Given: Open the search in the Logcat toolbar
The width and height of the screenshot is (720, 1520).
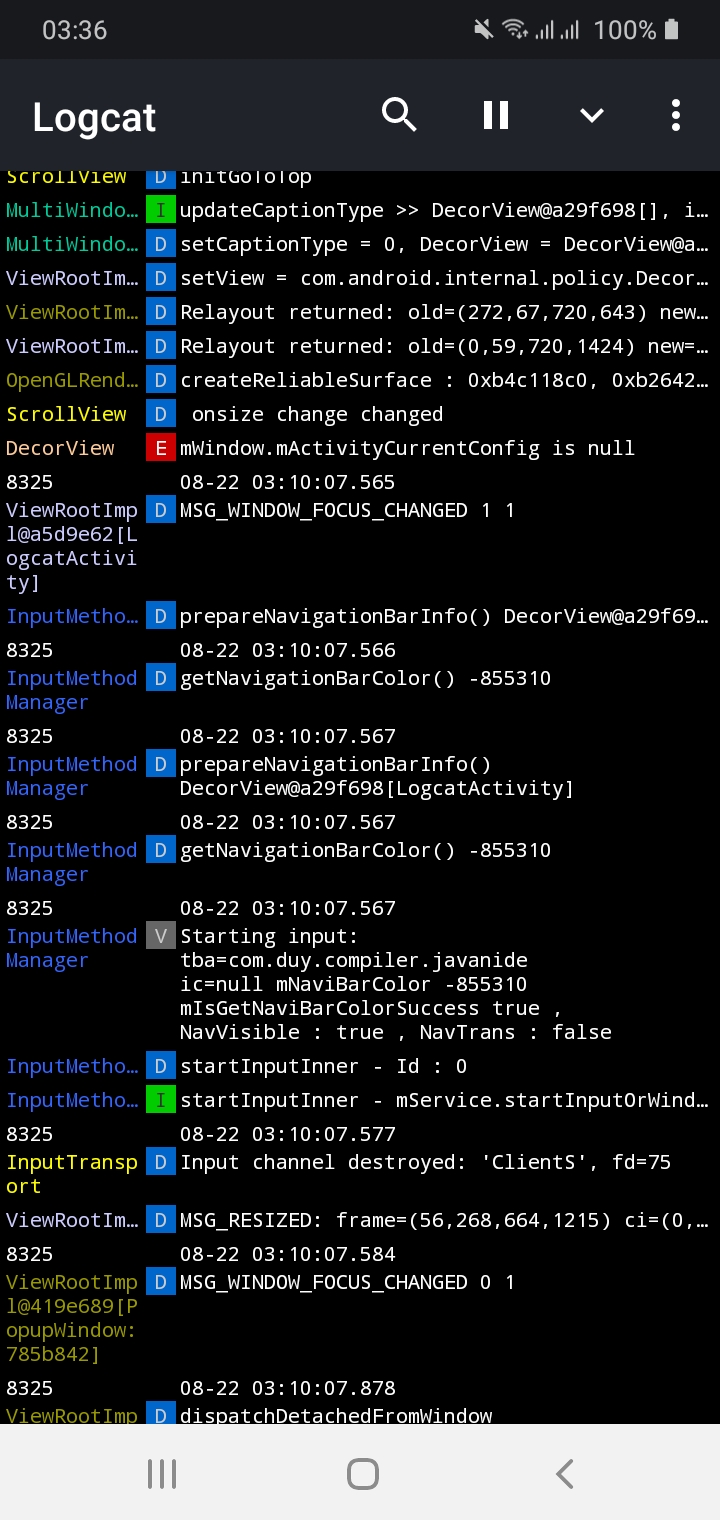Looking at the screenshot, I should (399, 114).
